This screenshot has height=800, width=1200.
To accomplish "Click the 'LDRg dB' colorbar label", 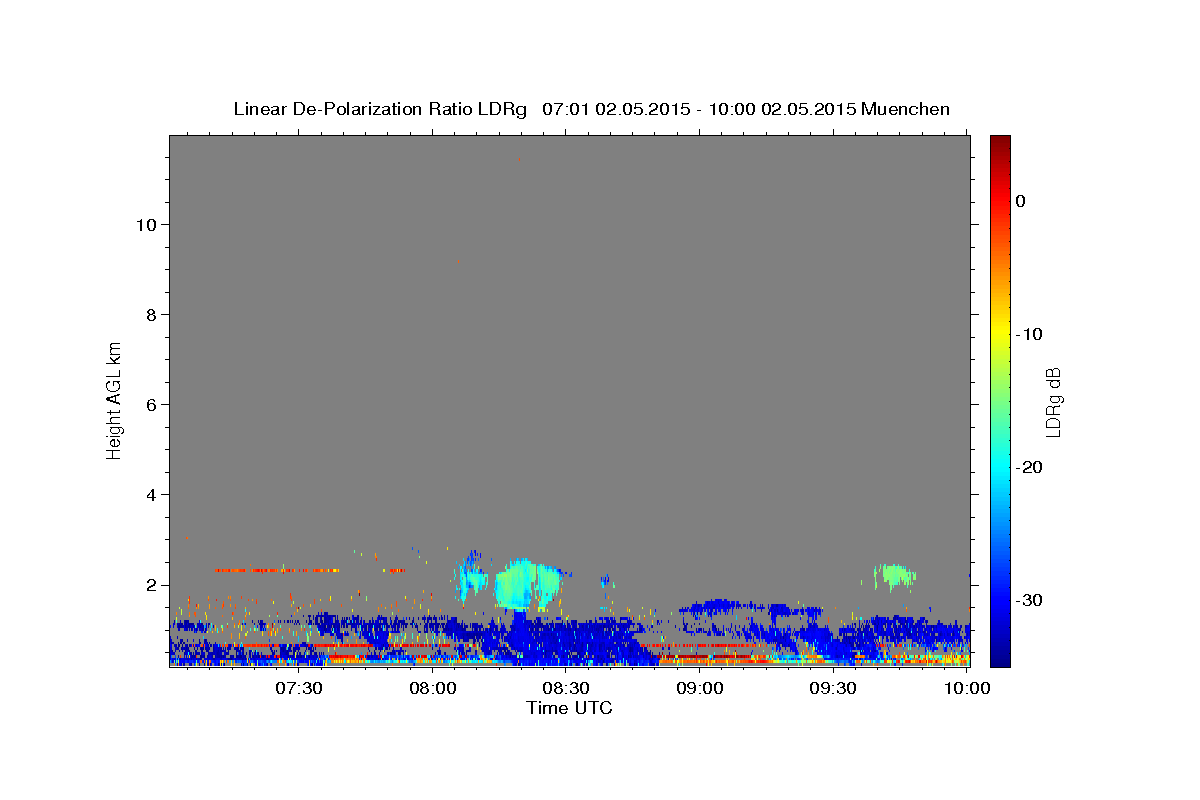I will click(x=1052, y=401).
